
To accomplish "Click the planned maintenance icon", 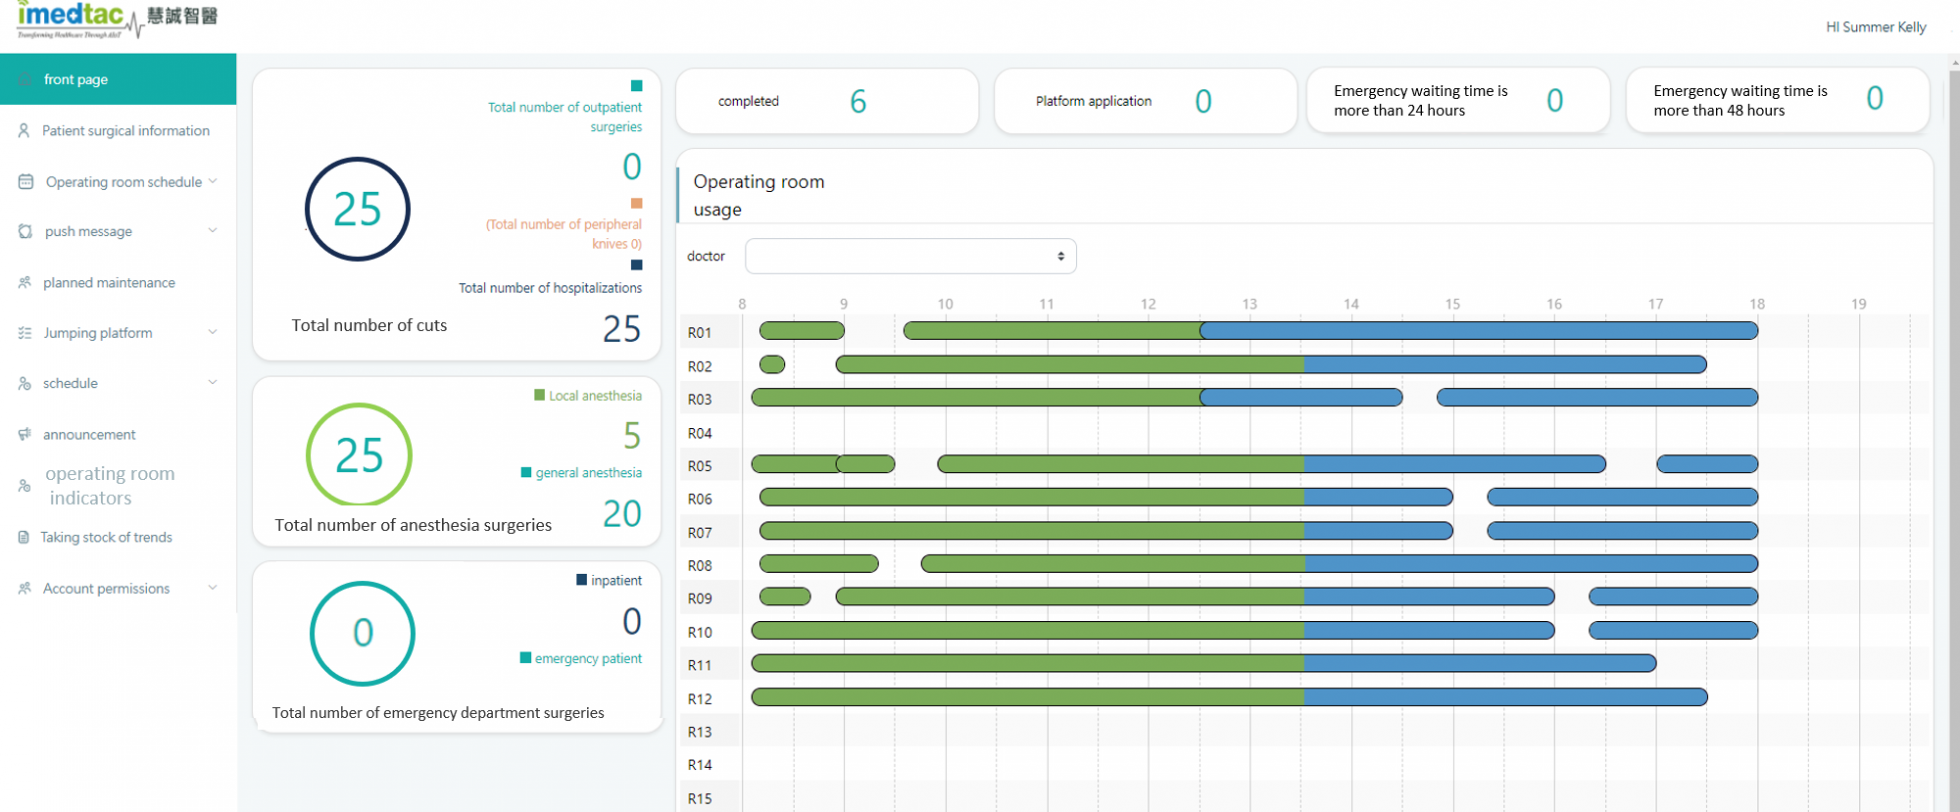I will click(25, 283).
